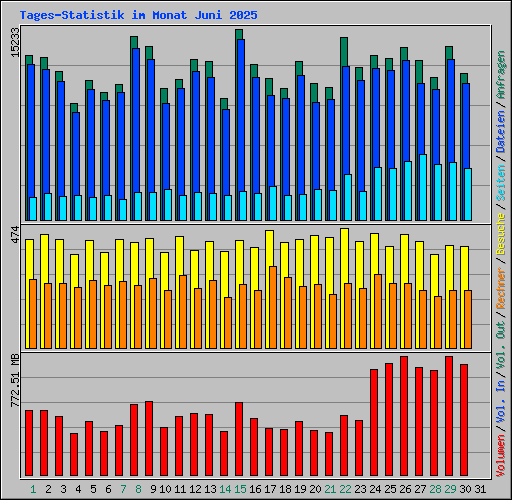The width and height of the screenshot is (512, 500).
Task: Click green day label 22
Action: [345, 489]
